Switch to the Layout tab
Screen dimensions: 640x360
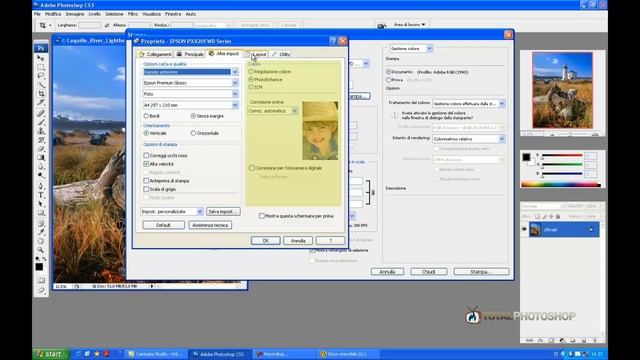click(x=256, y=54)
